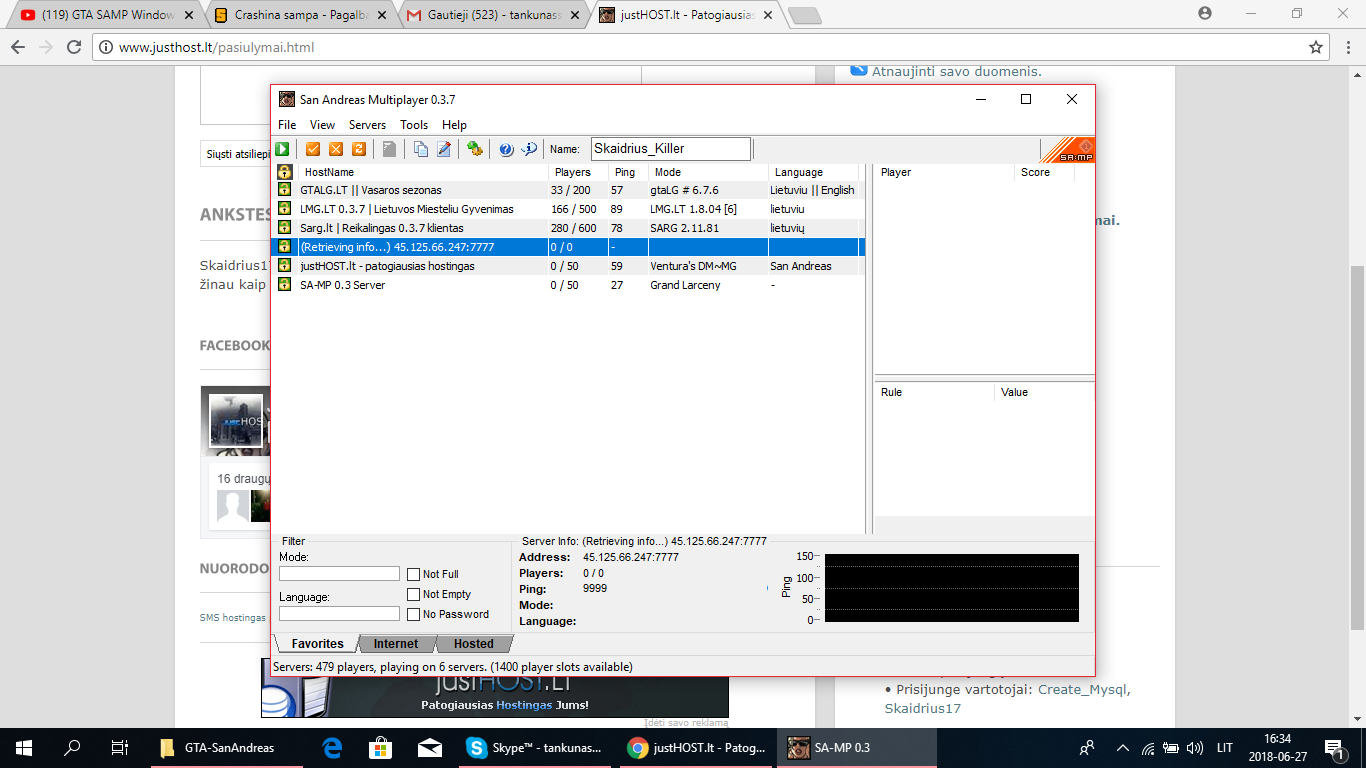Open the Chrome profile icon
This screenshot has width=1366, height=768.
point(1205,13)
